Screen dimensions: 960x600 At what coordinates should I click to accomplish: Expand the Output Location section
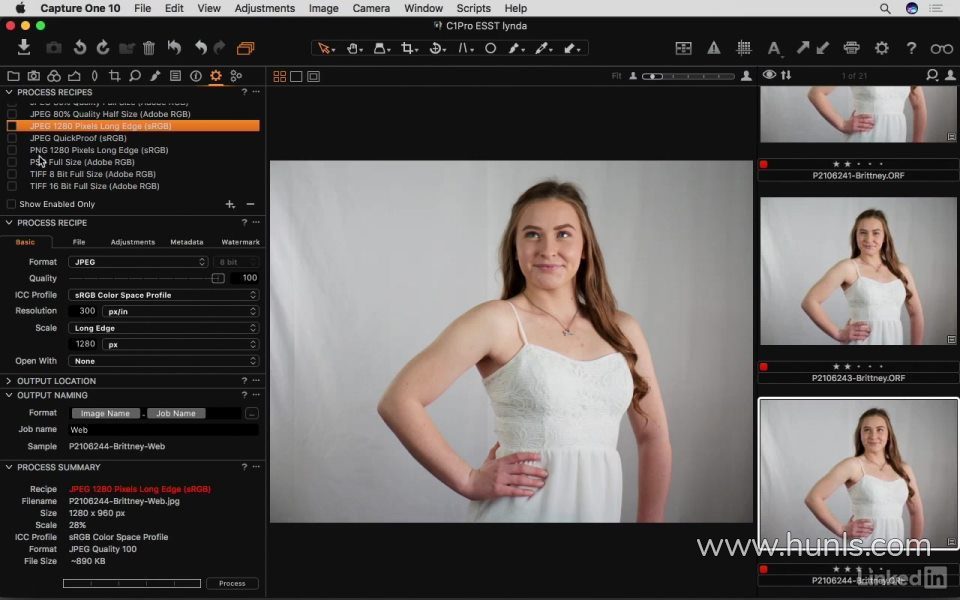pyautogui.click(x=56, y=381)
